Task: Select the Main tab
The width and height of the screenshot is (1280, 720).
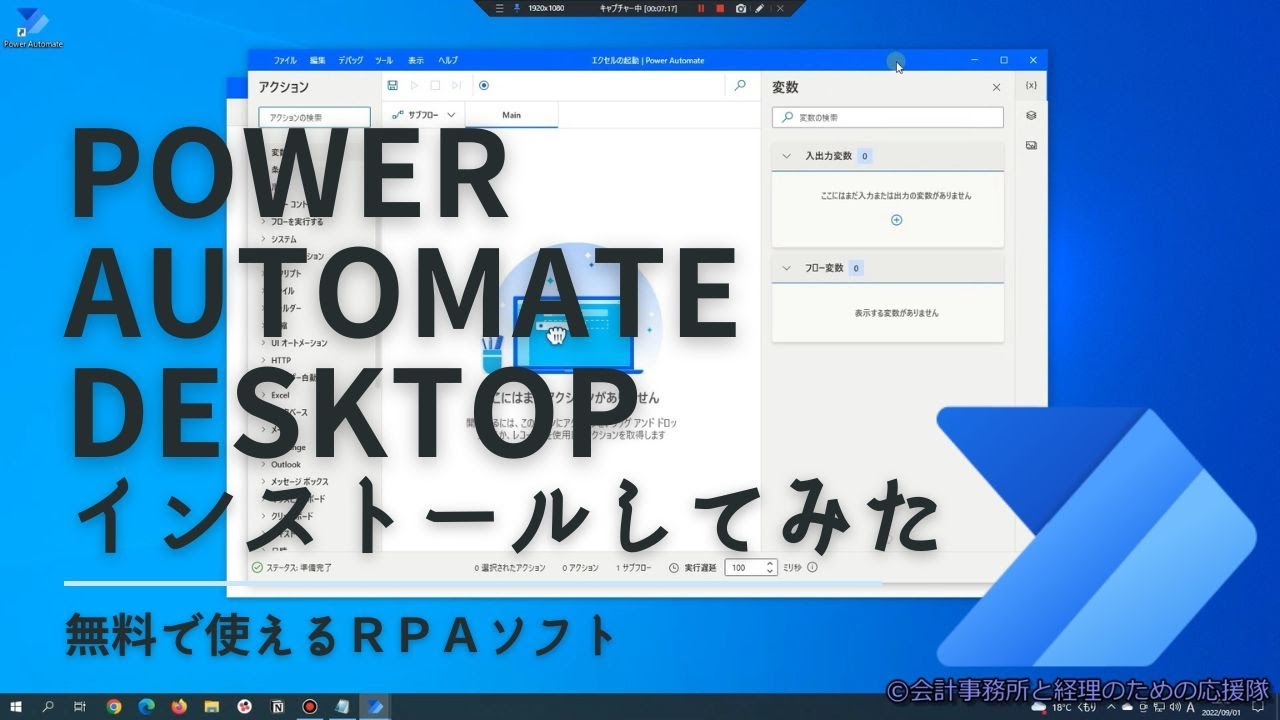Action: tap(511, 115)
